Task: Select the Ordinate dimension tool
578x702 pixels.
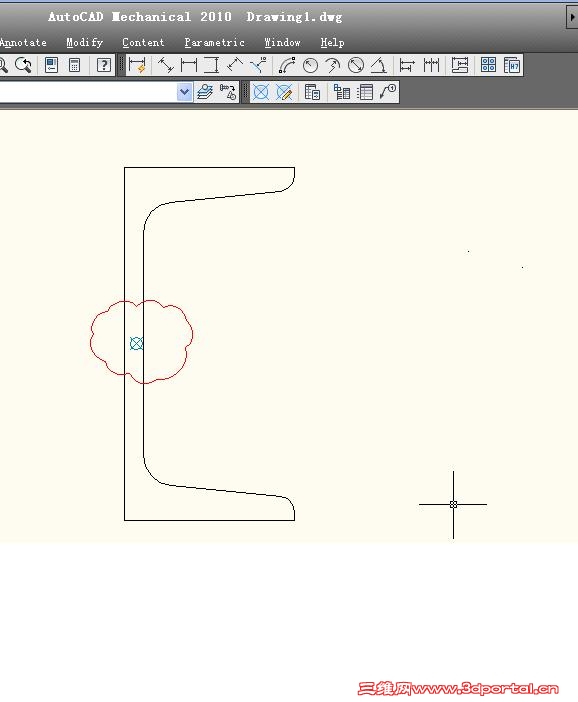Action: tap(258, 65)
